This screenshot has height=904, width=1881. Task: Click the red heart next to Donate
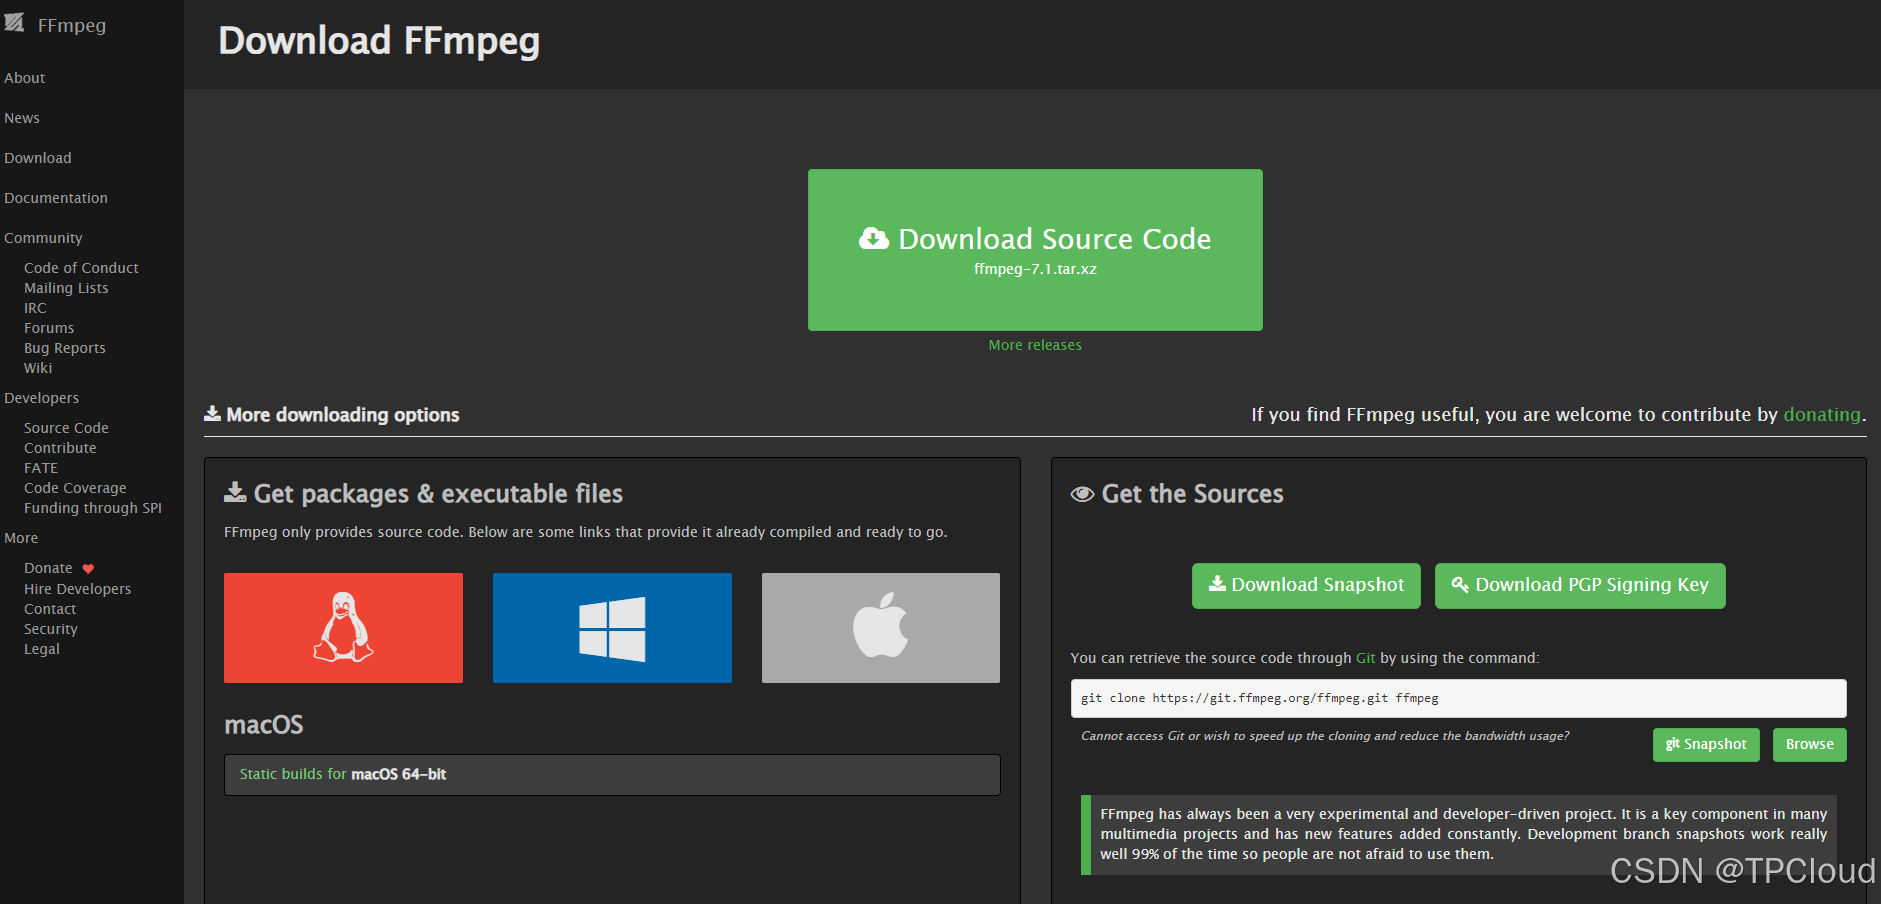(88, 569)
